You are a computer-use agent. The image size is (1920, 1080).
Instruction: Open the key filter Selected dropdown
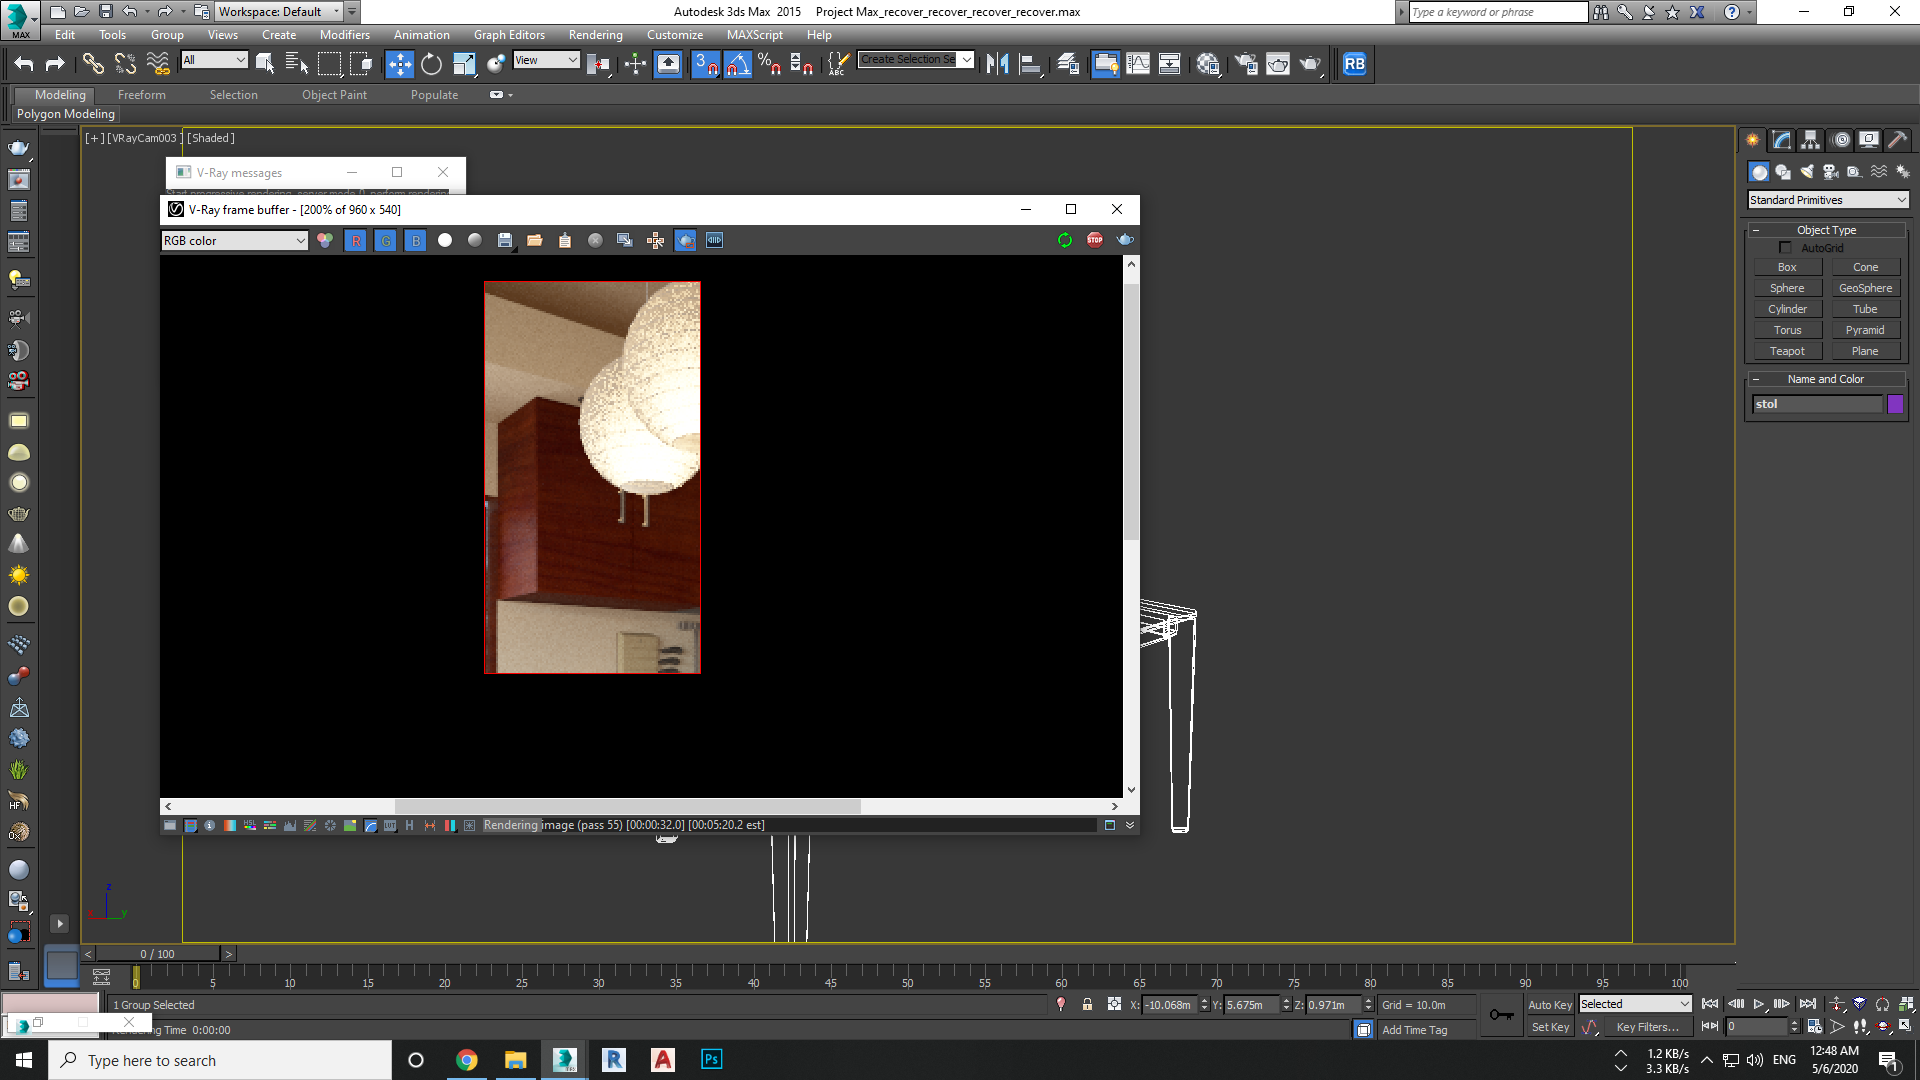1634,1004
